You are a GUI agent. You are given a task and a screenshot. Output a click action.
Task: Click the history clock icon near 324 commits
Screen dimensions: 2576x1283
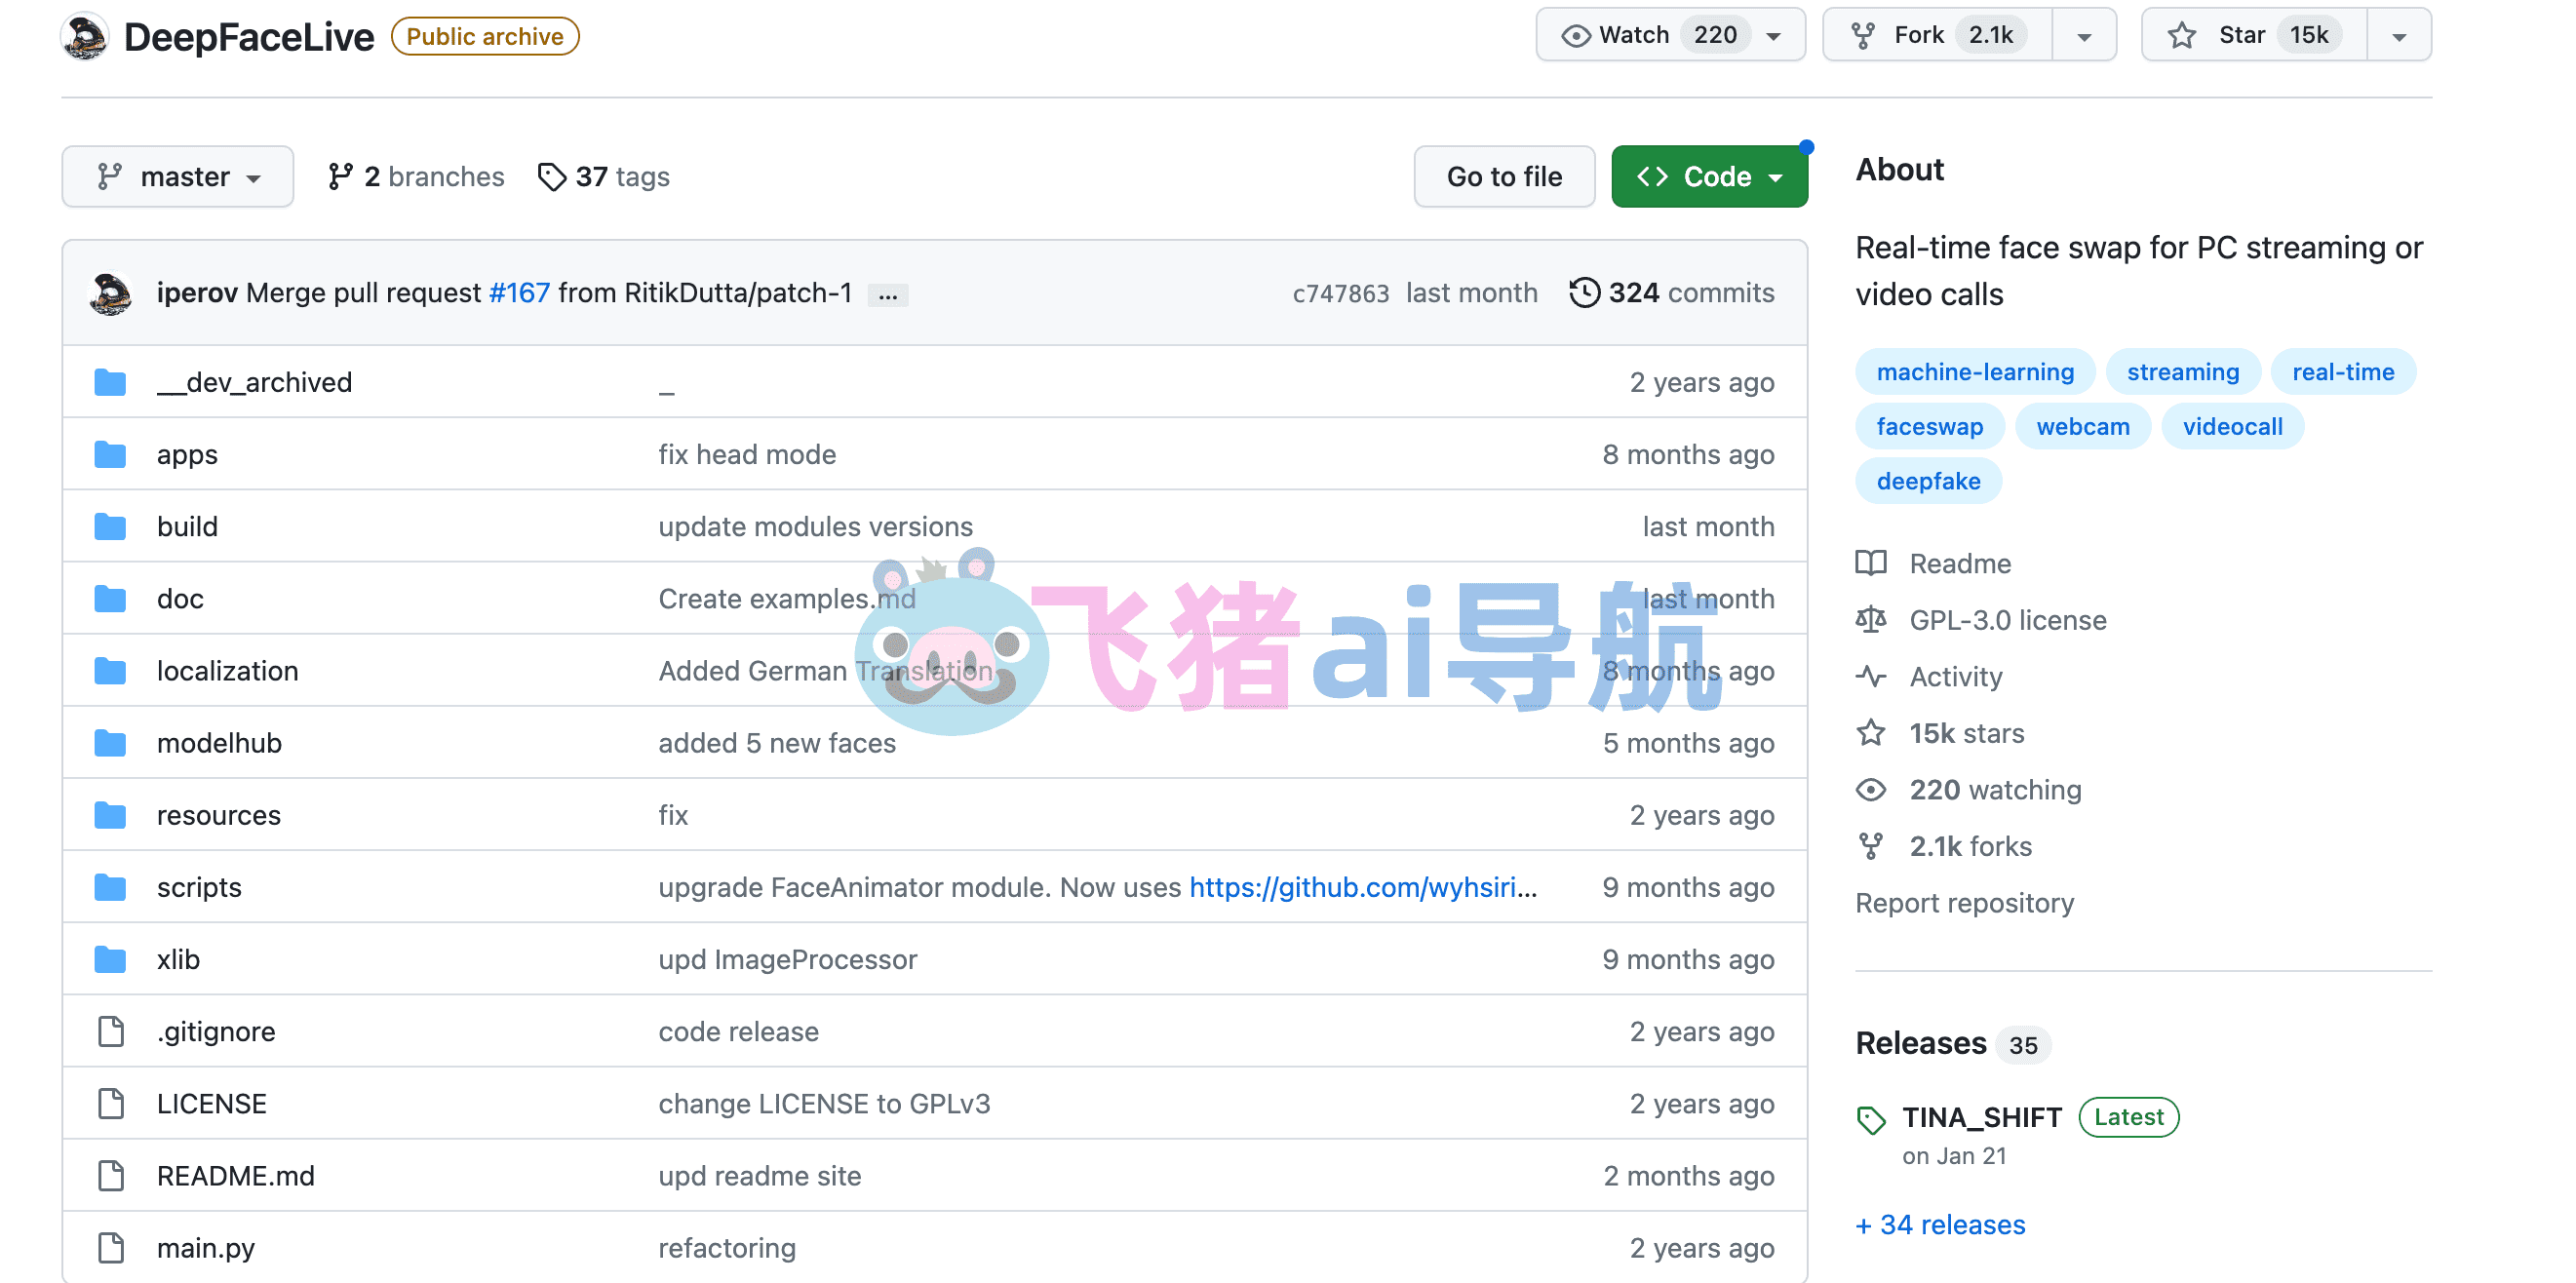[1584, 293]
